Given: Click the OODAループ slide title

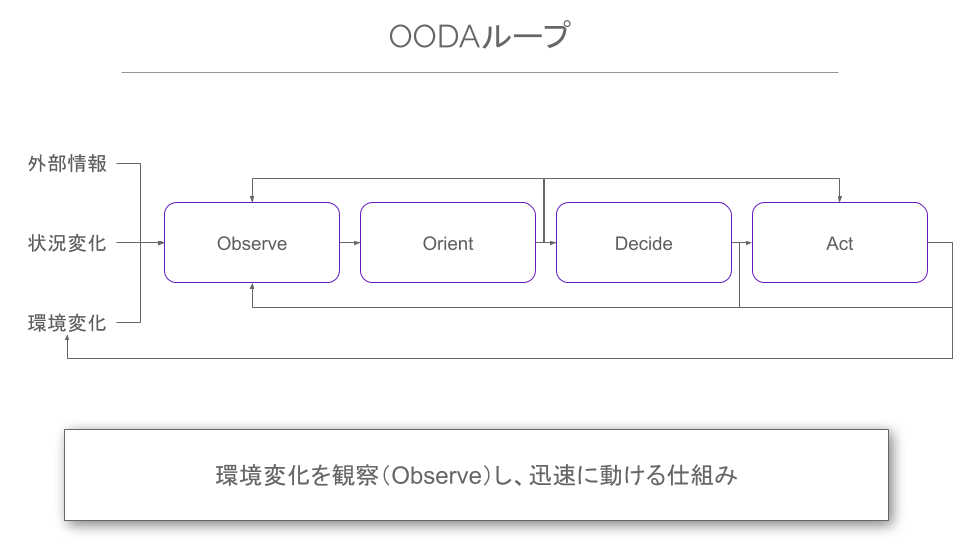Looking at the screenshot, I should click(x=479, y=36).
